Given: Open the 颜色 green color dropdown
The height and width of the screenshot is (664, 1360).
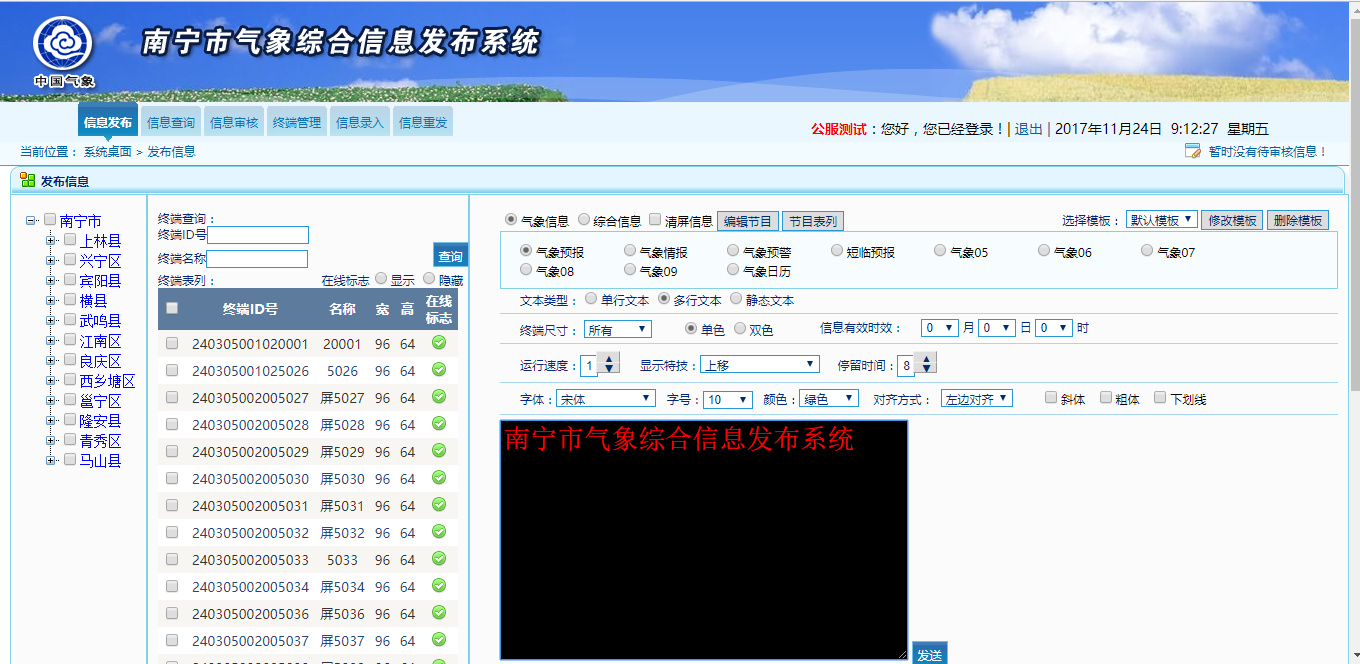Looking at the screenshot, I should coord(826,397).
